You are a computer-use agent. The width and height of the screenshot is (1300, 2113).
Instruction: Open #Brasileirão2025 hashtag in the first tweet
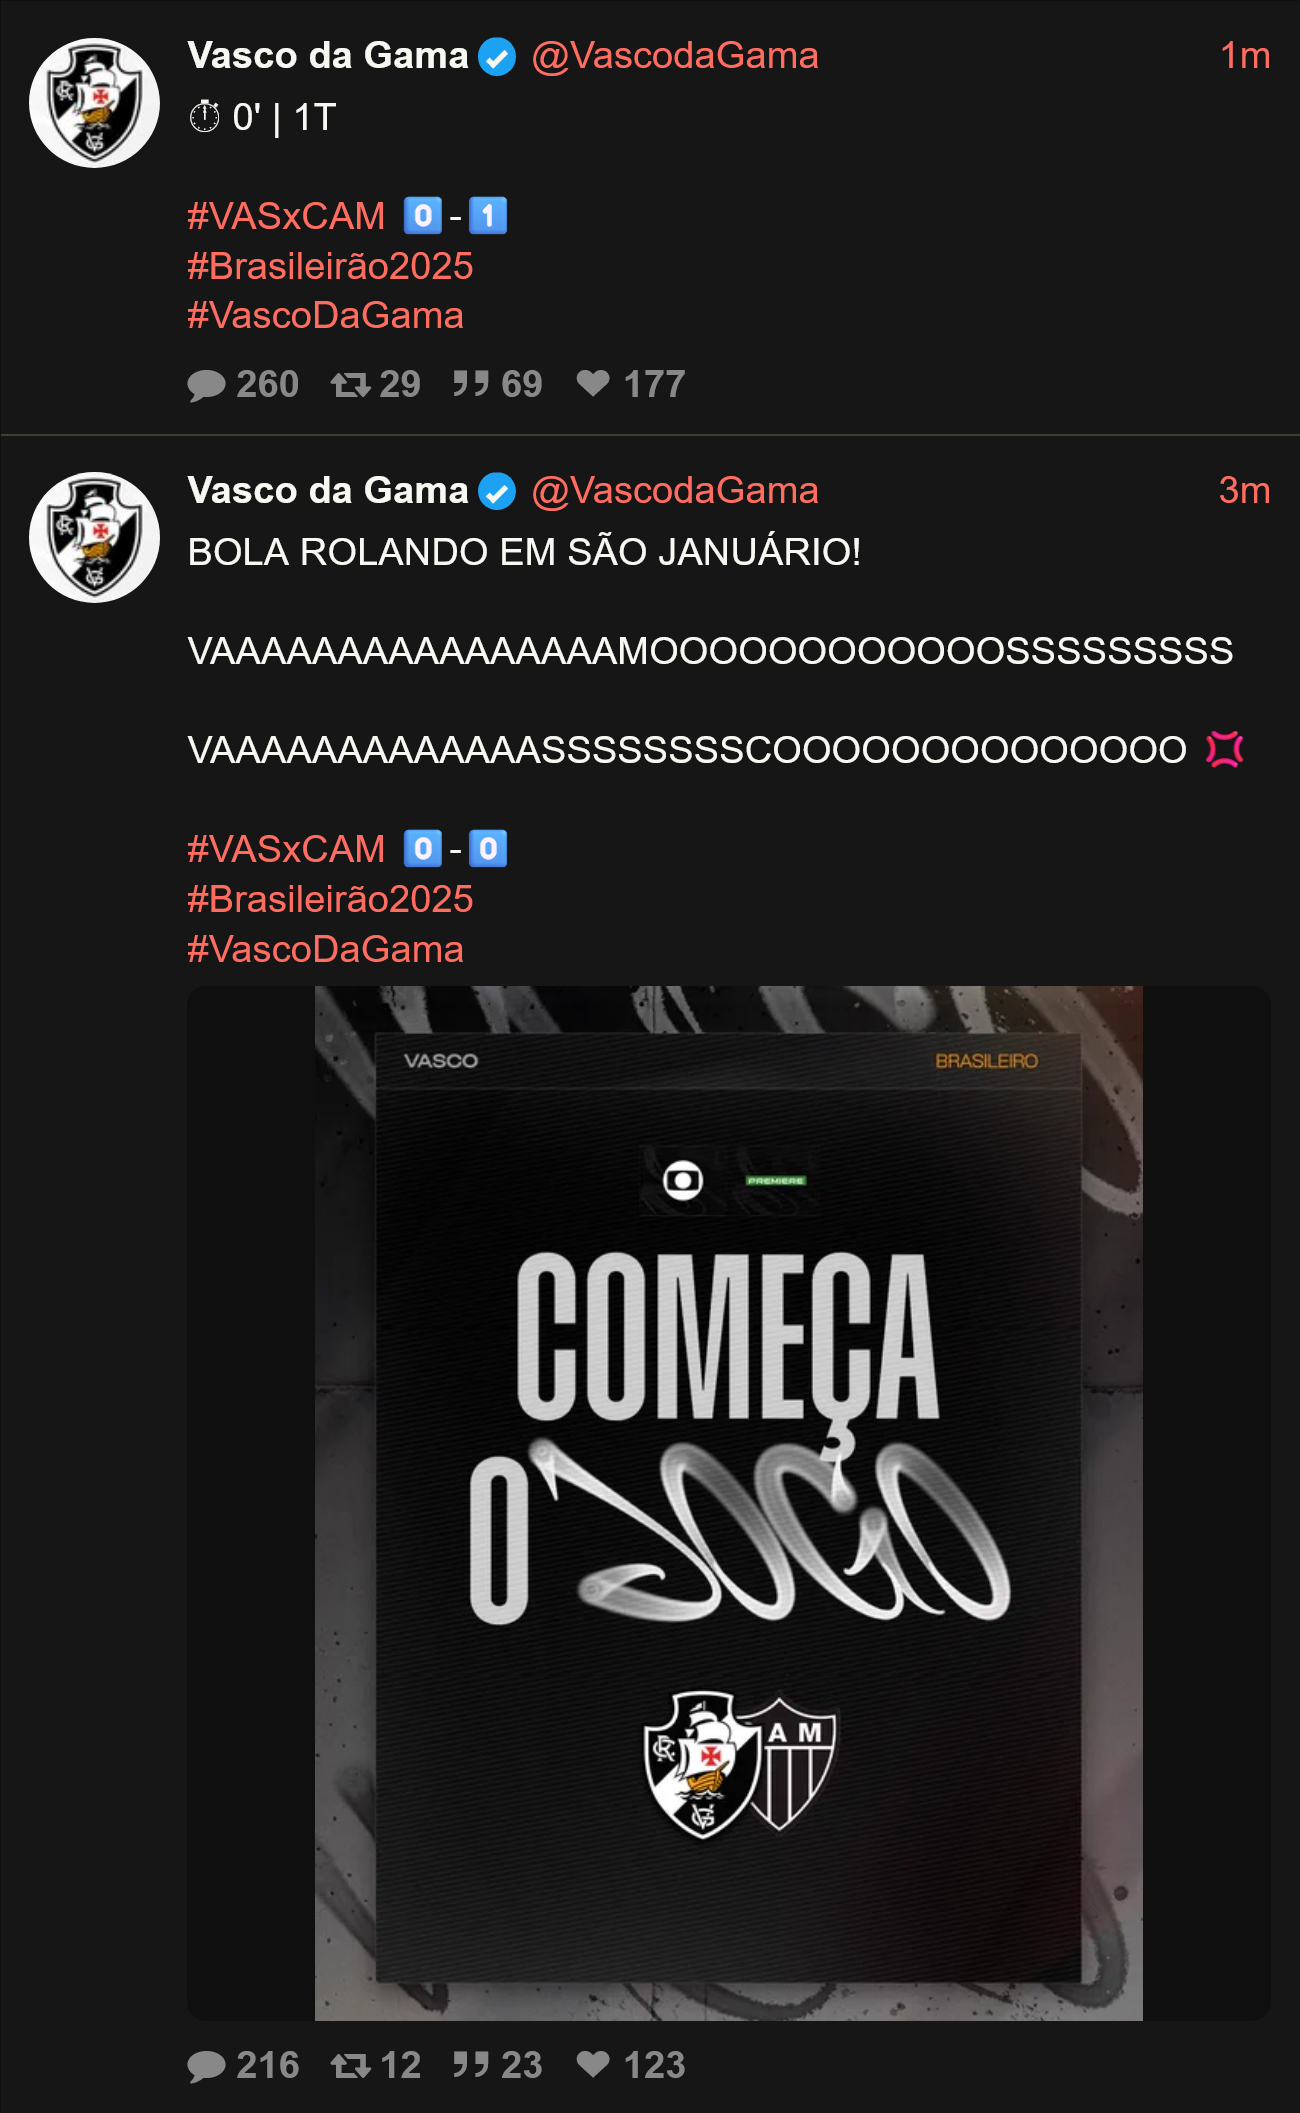(330, 266)
